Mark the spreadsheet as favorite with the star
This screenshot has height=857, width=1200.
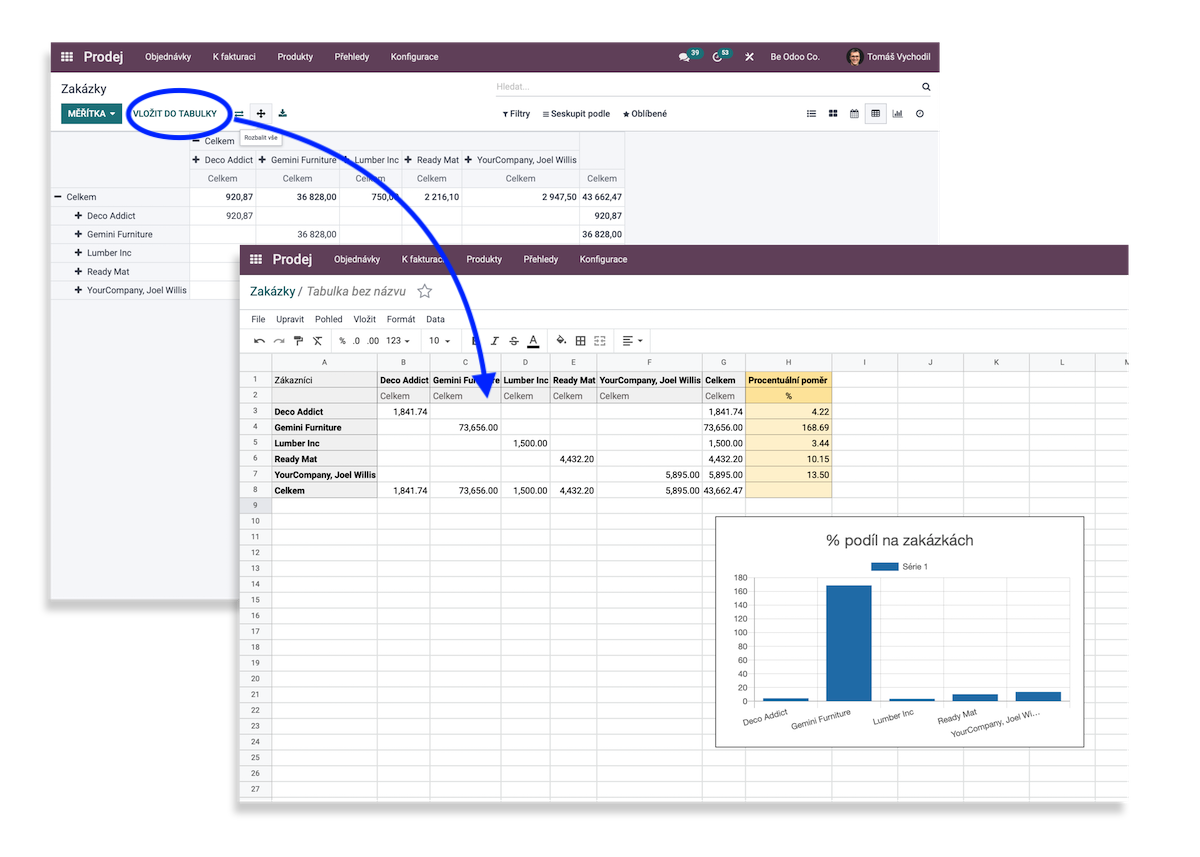click(x=425, y=291)
